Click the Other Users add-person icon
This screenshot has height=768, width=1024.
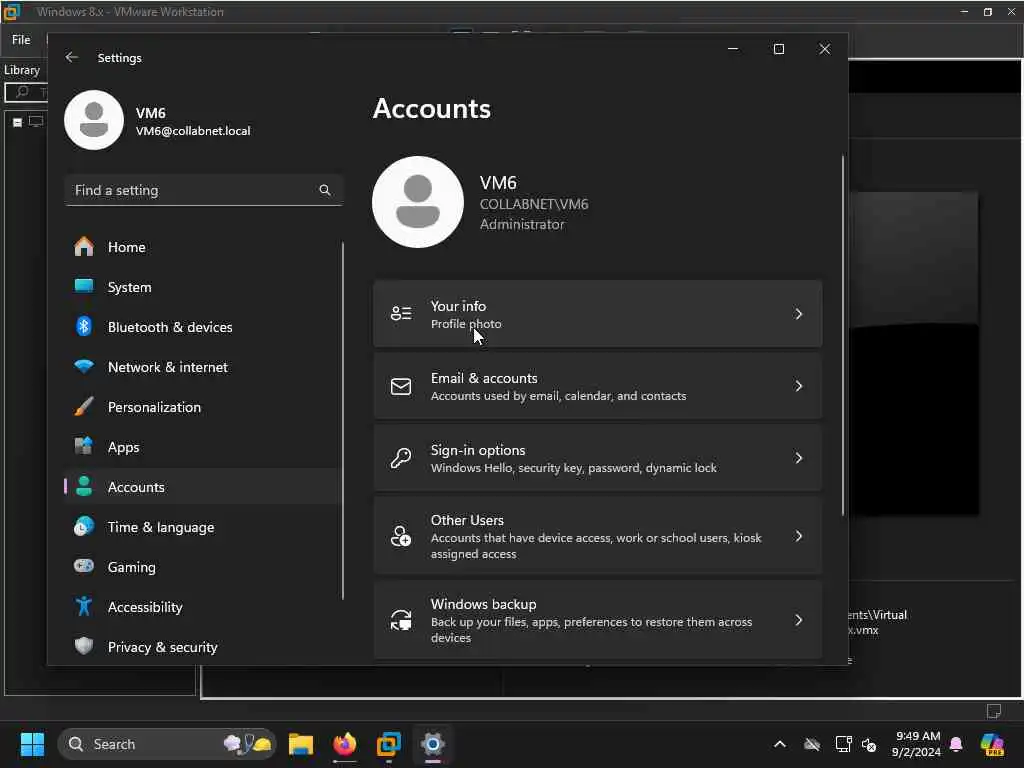401,536
